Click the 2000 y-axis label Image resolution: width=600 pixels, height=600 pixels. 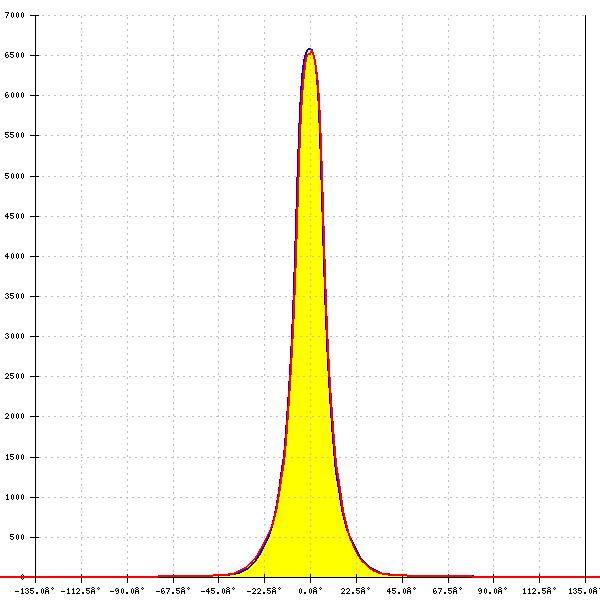15,416
